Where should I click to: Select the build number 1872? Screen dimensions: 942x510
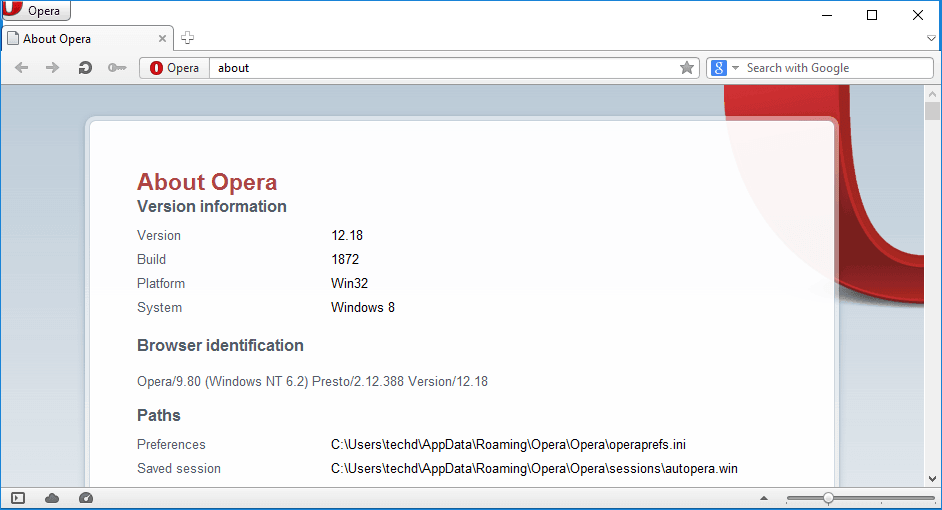(x=345, y=260)
